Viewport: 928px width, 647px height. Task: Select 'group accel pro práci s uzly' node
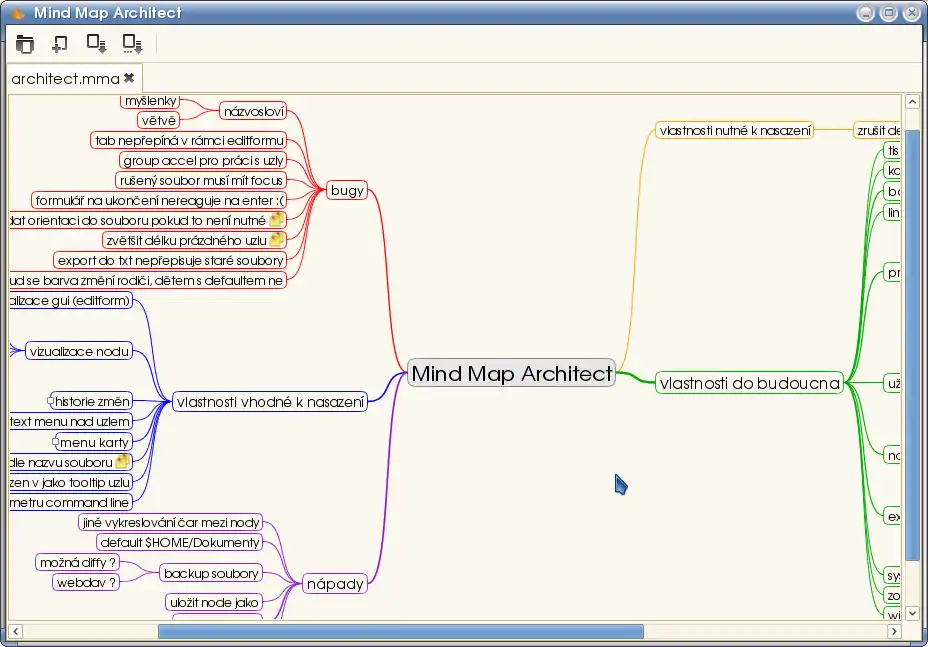[203, 160]
